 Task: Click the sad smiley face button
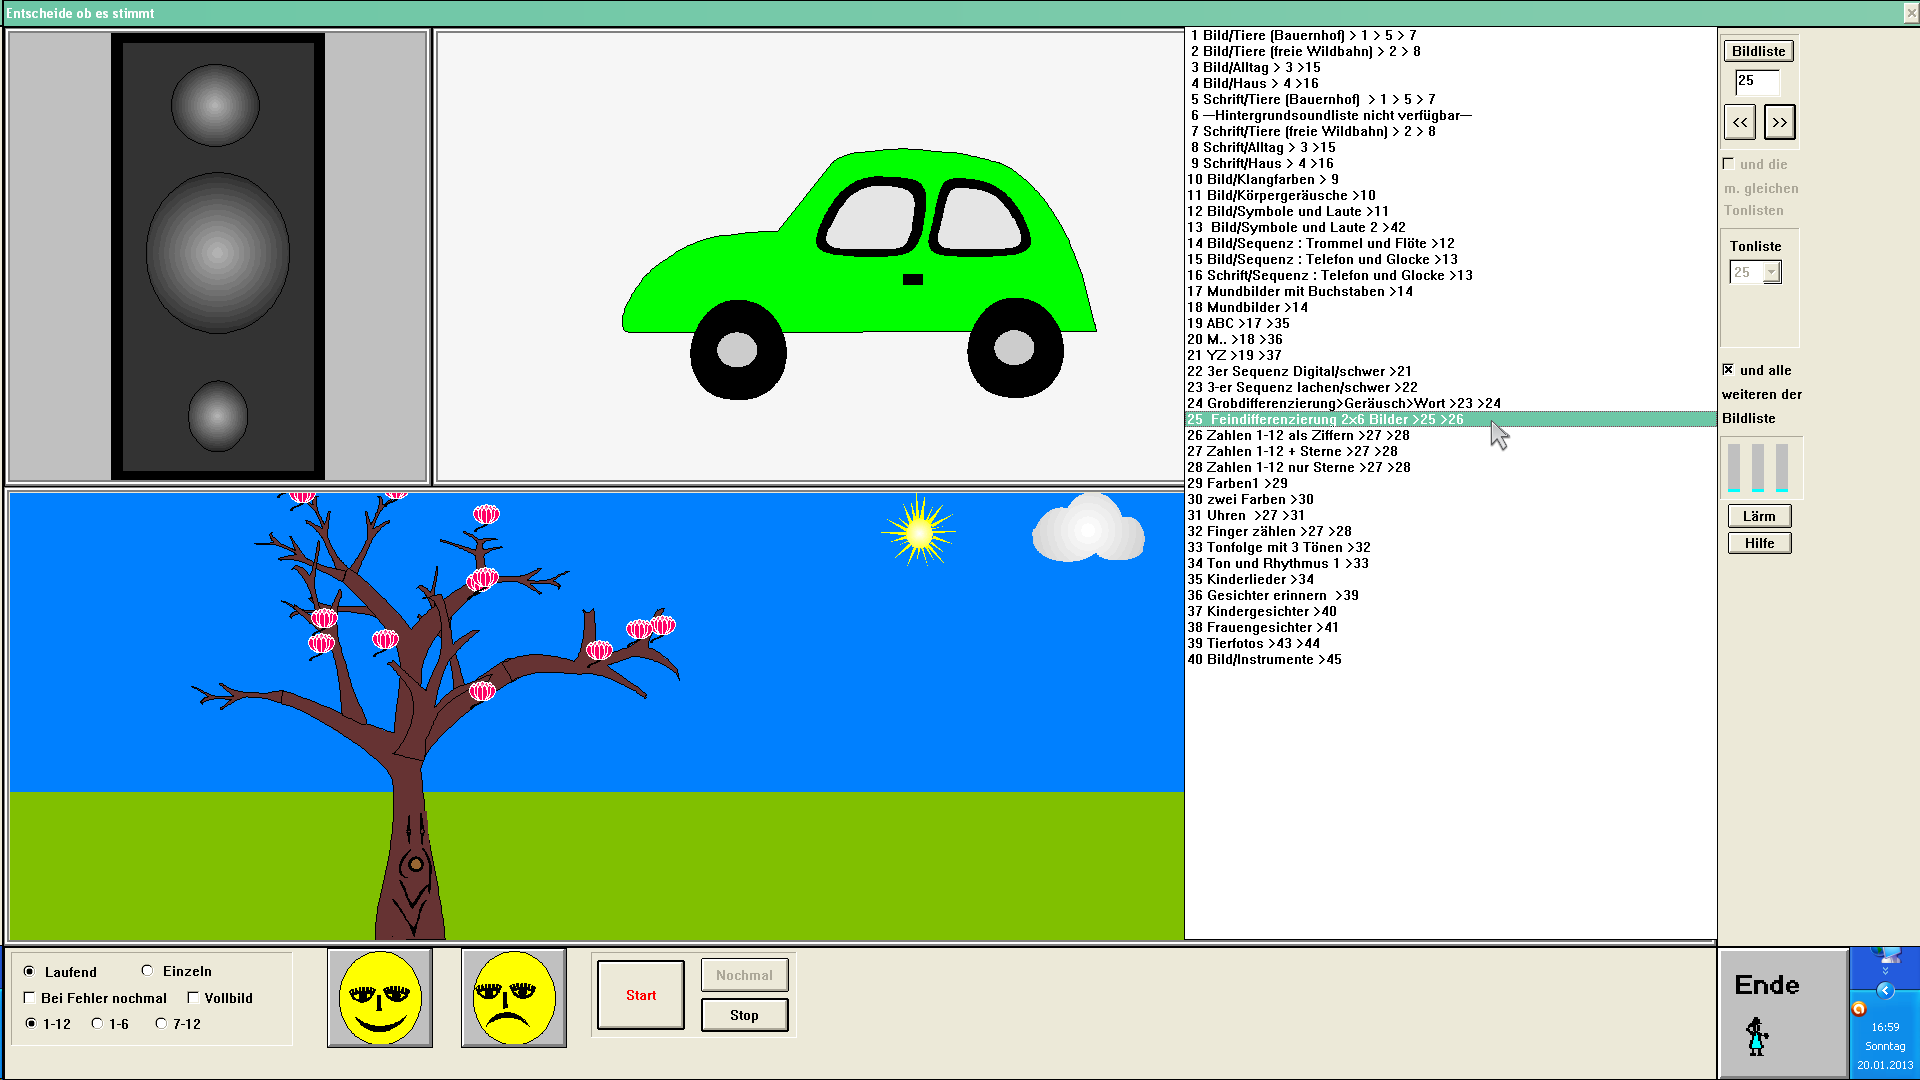pos(513,997)
